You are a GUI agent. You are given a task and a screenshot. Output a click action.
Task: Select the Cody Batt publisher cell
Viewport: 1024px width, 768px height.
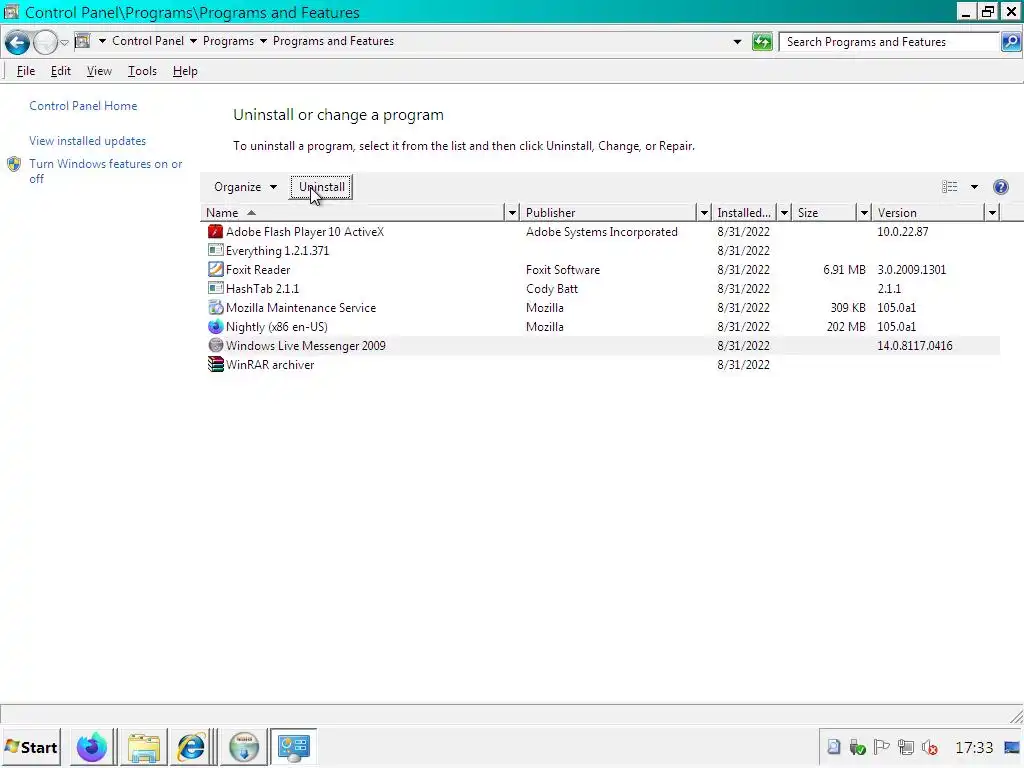coord(552,289)
